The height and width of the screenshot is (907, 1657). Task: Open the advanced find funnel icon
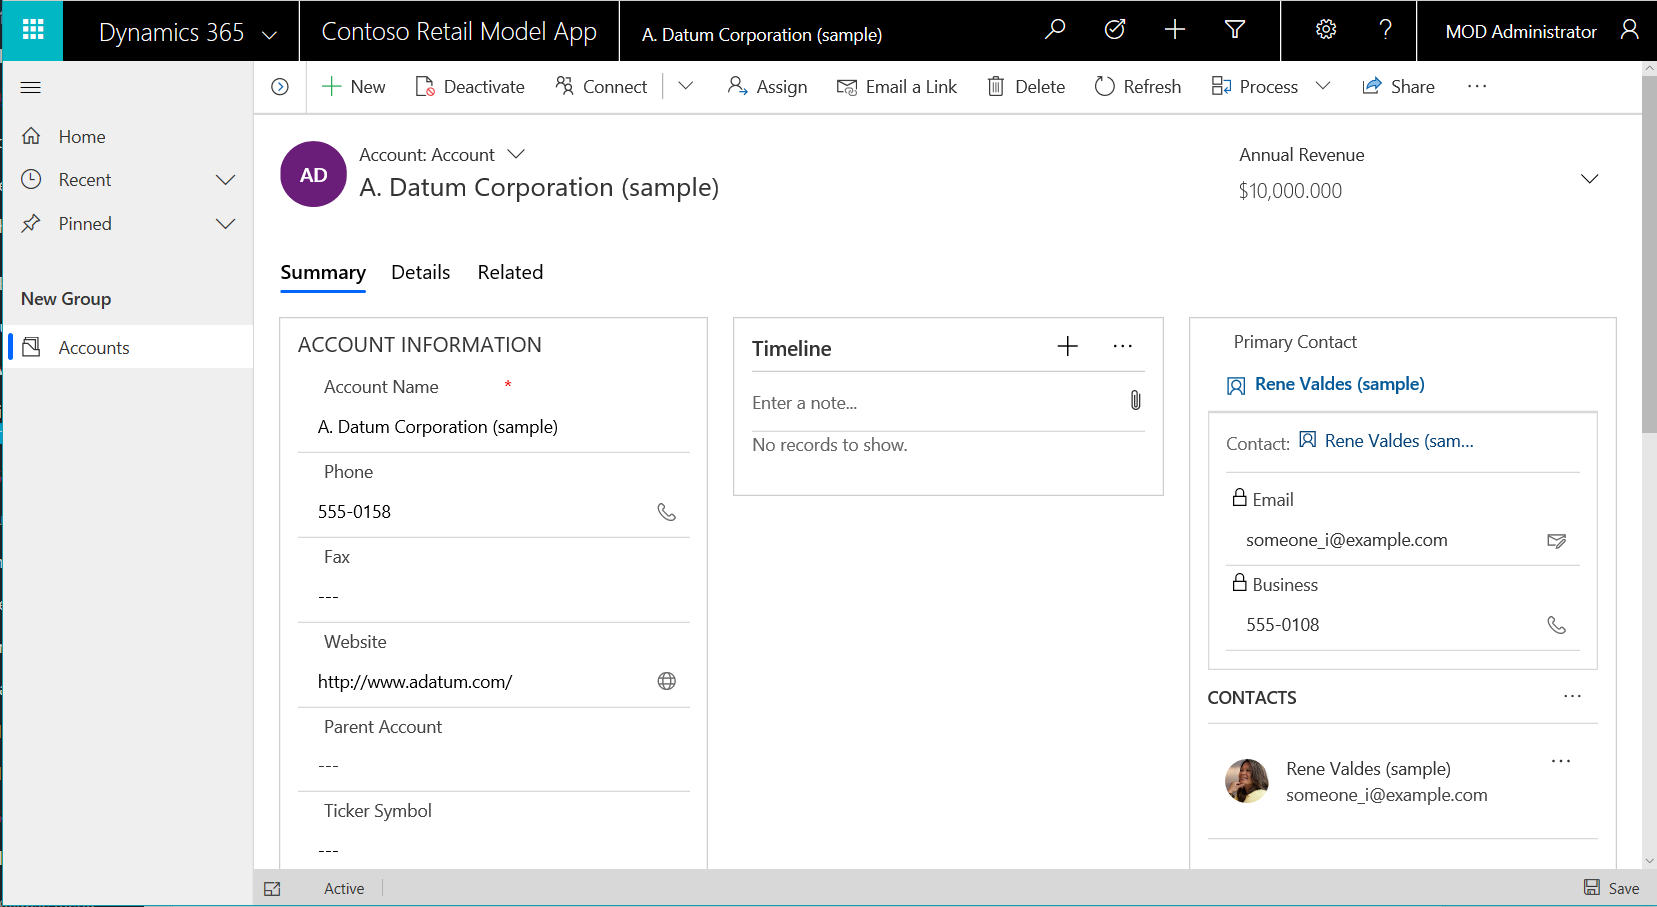pos(1235,30)
